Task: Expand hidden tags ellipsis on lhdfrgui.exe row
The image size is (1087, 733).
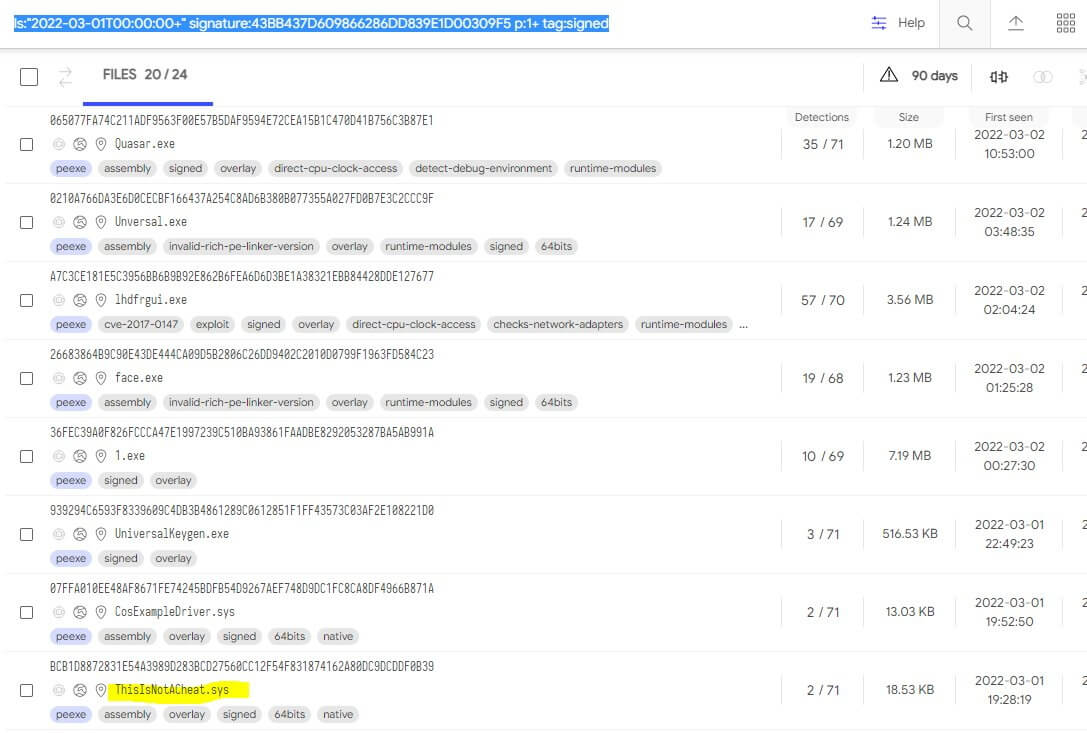Action: click(x=743, y=324)
